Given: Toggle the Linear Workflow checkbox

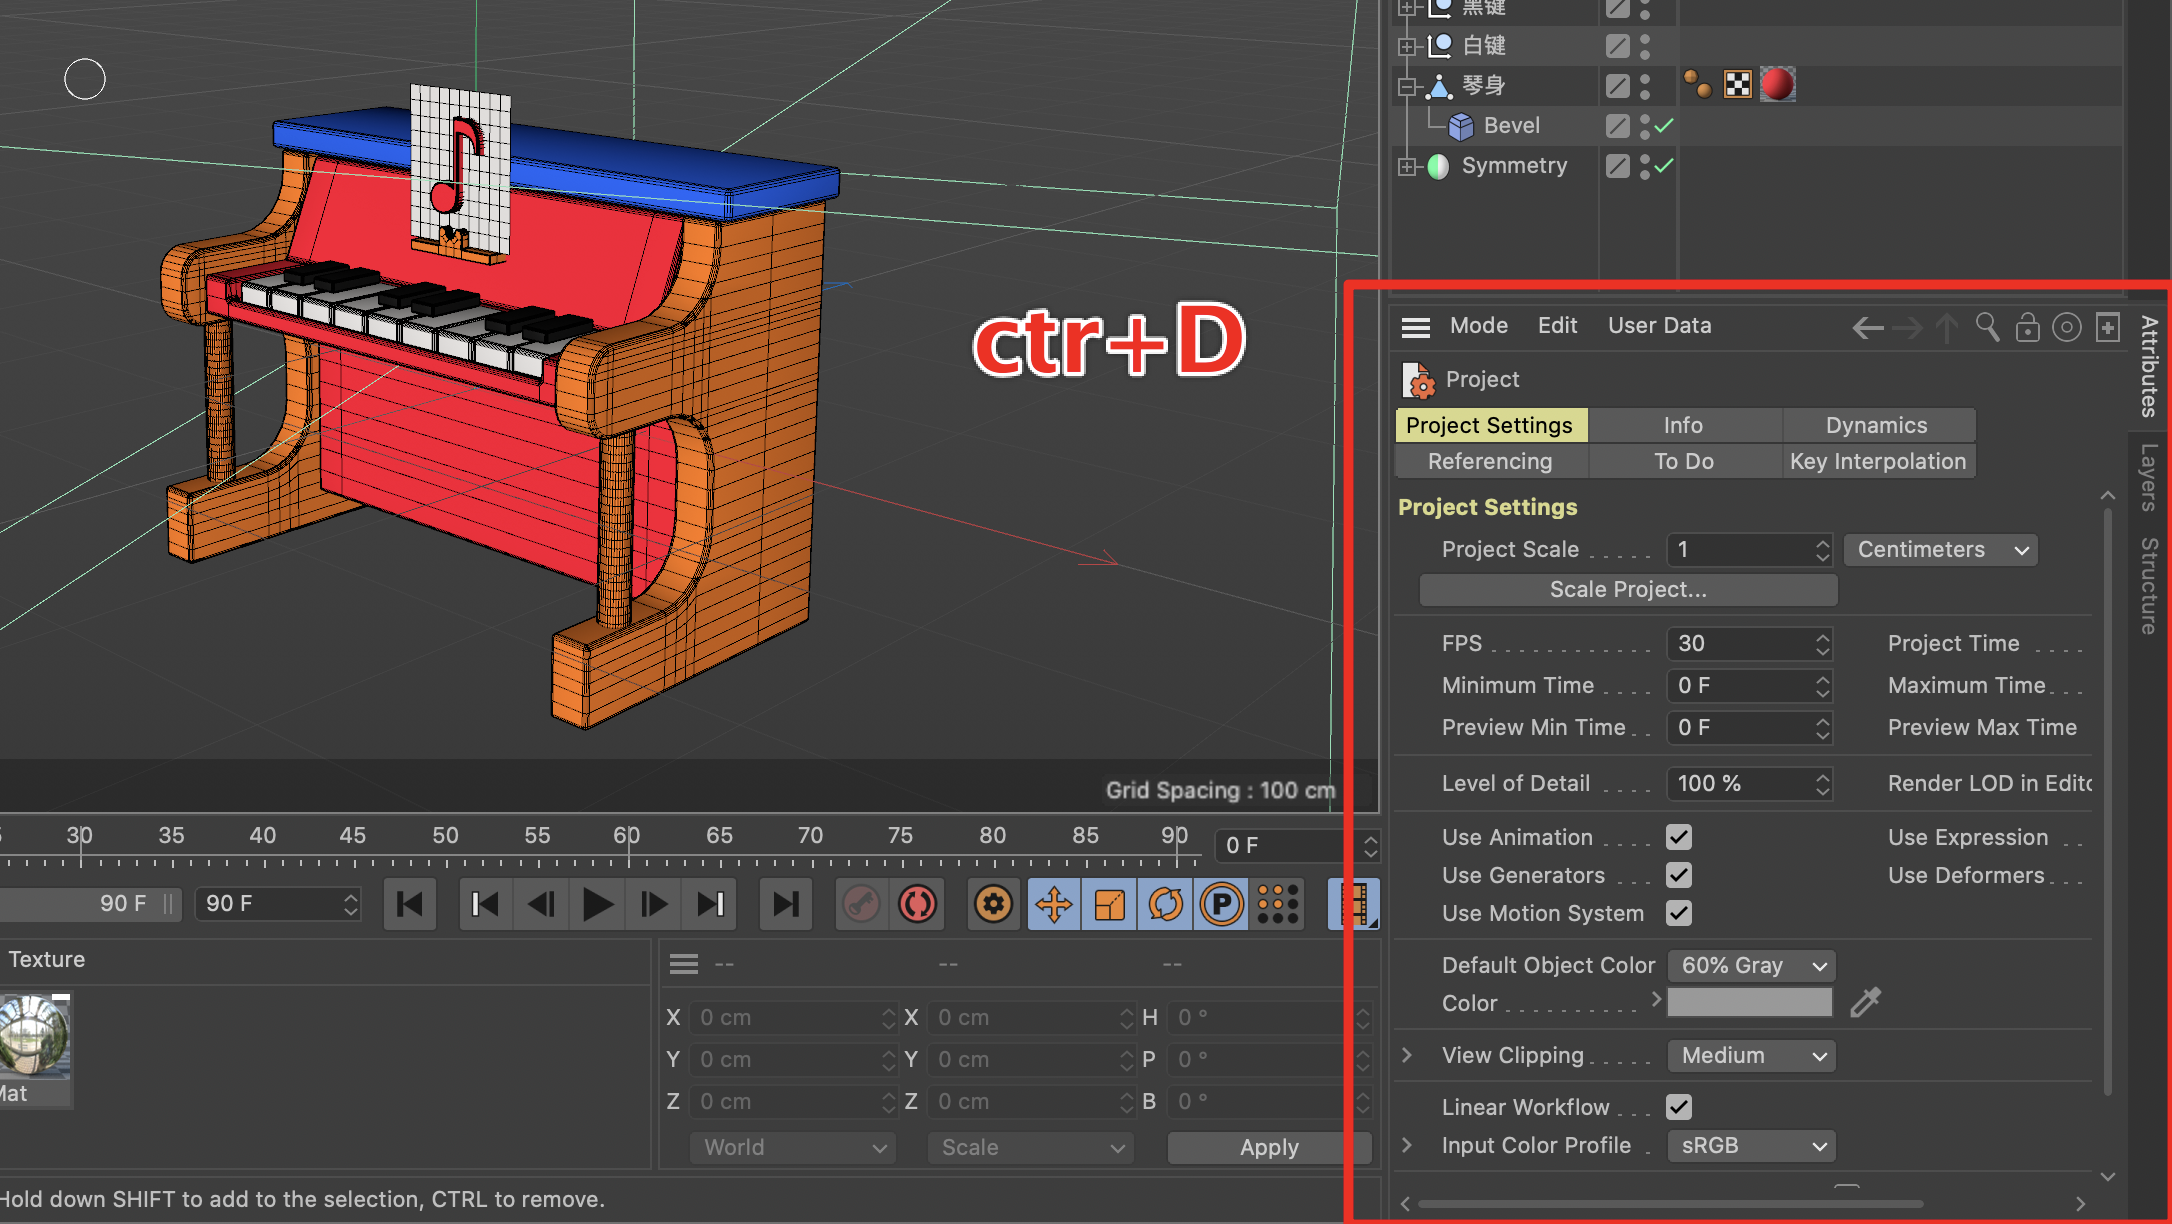Looking at the screenshot, I should (x=1679, y=1107).
